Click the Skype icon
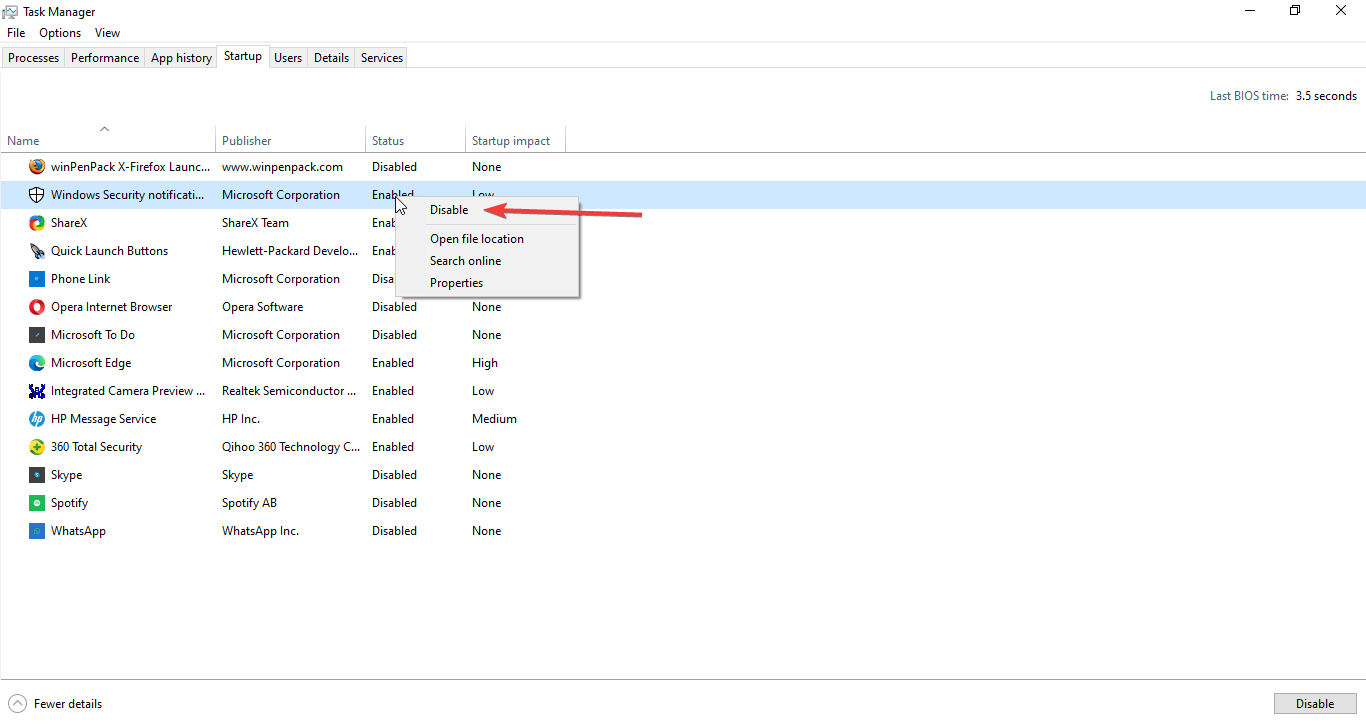 pos(37,474)
